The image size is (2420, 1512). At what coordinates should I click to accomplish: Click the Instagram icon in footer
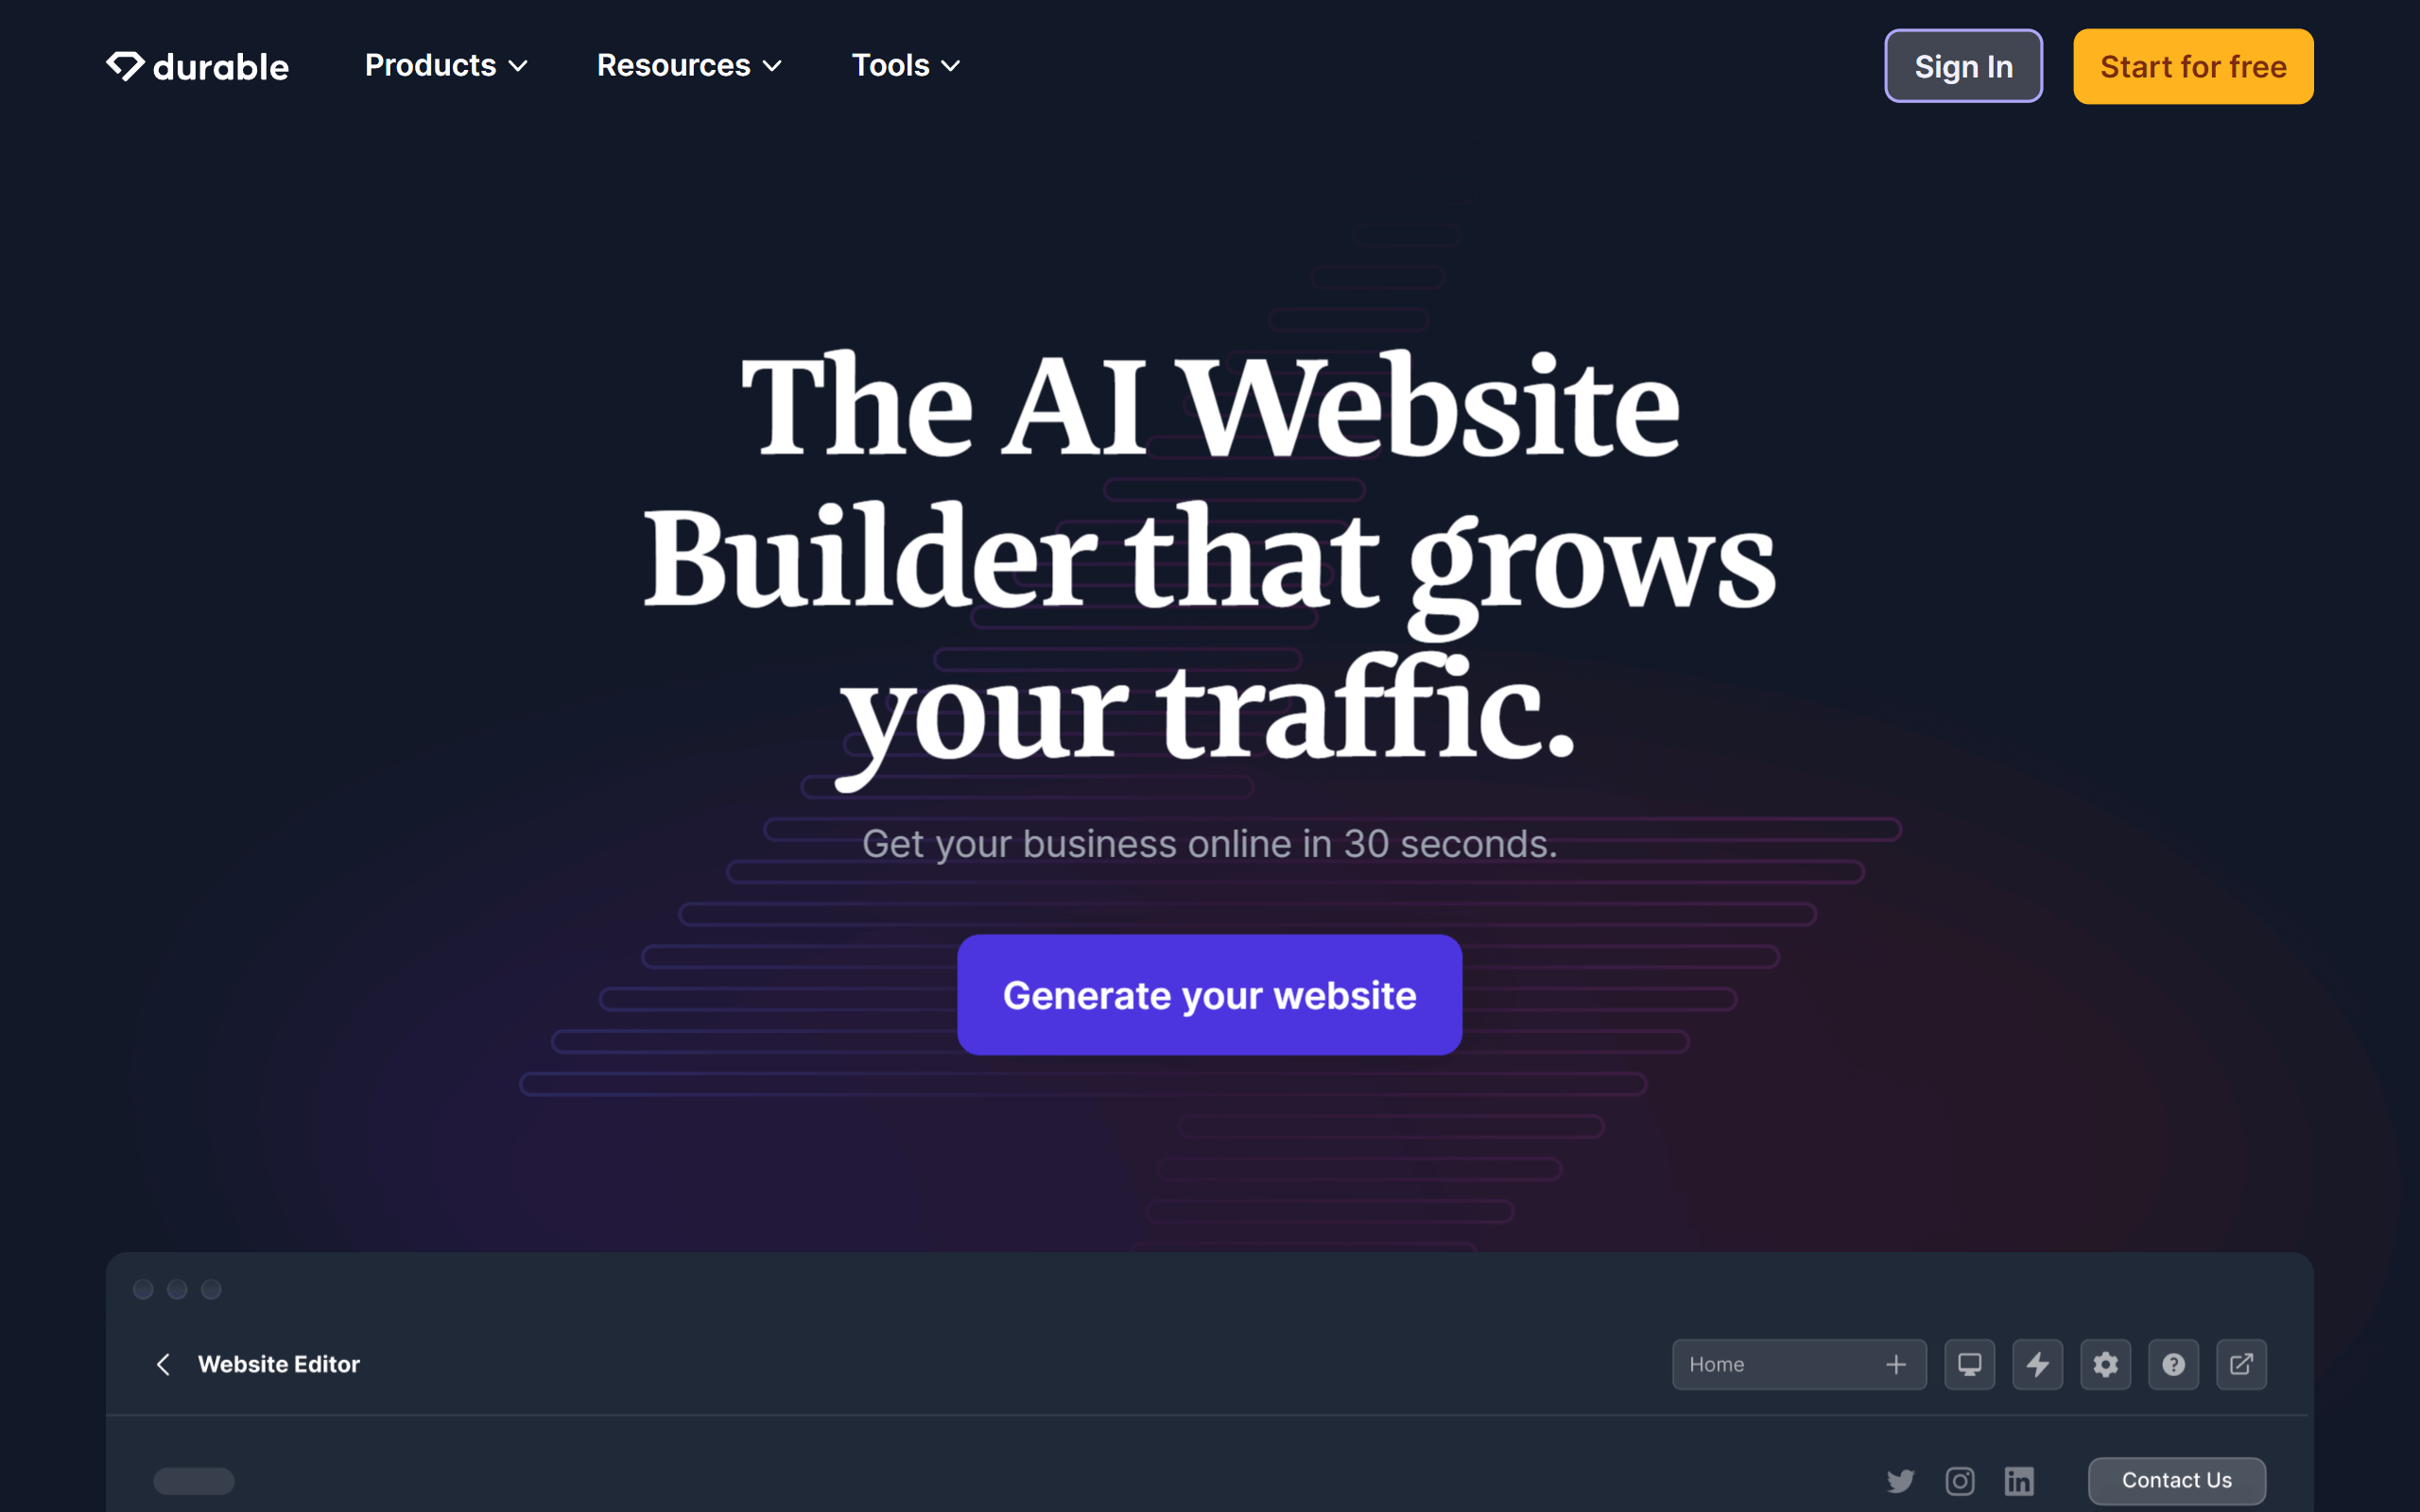click(x=1959, y=1481)
